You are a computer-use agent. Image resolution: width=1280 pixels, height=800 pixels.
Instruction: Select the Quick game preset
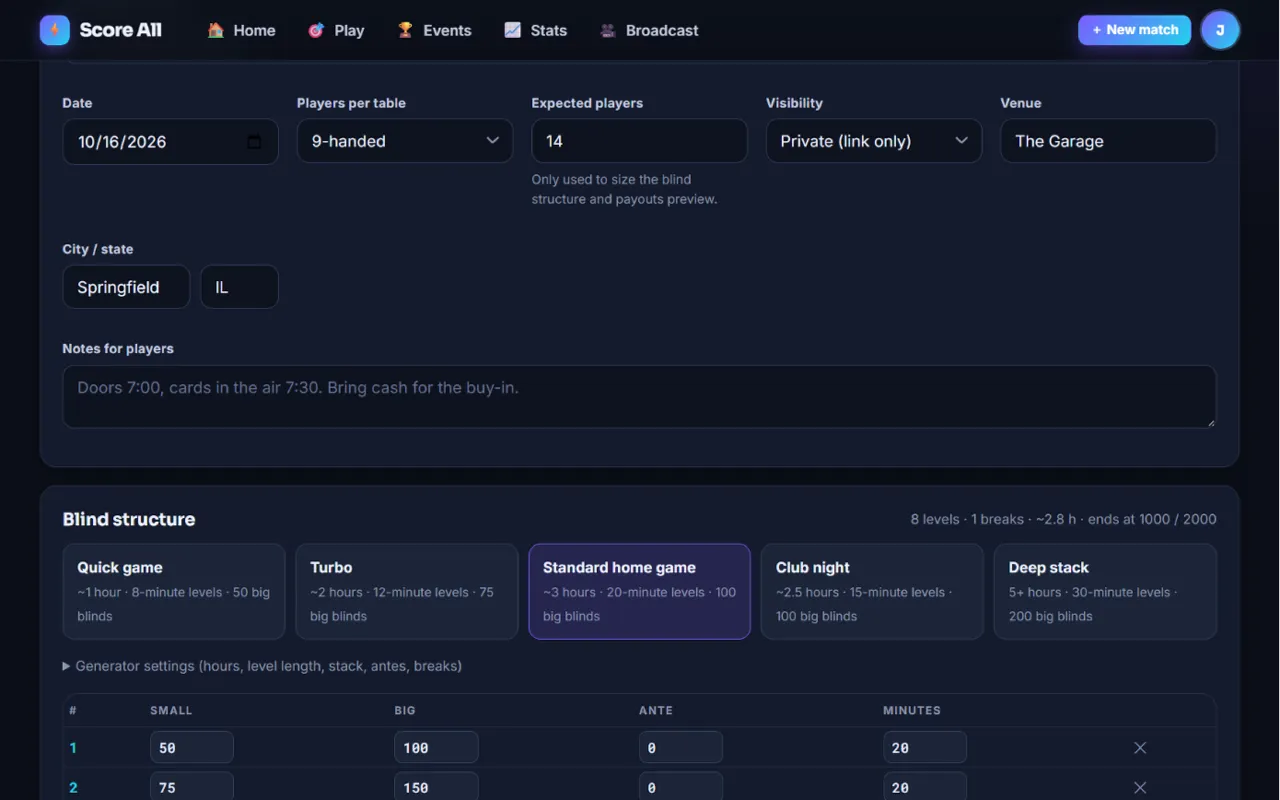click(x=174, y=591)
